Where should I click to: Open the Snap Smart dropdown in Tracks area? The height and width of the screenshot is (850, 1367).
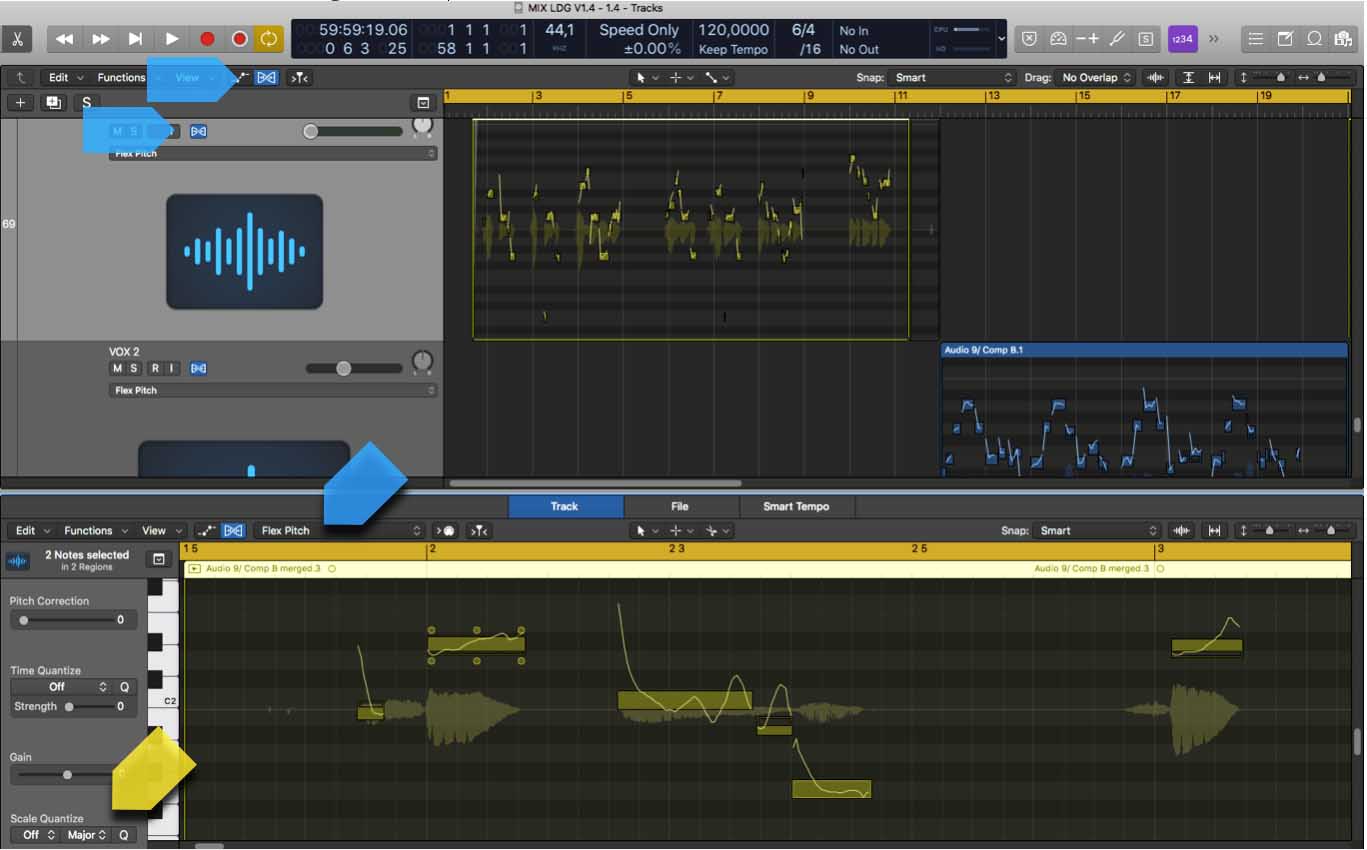point(952,77)
